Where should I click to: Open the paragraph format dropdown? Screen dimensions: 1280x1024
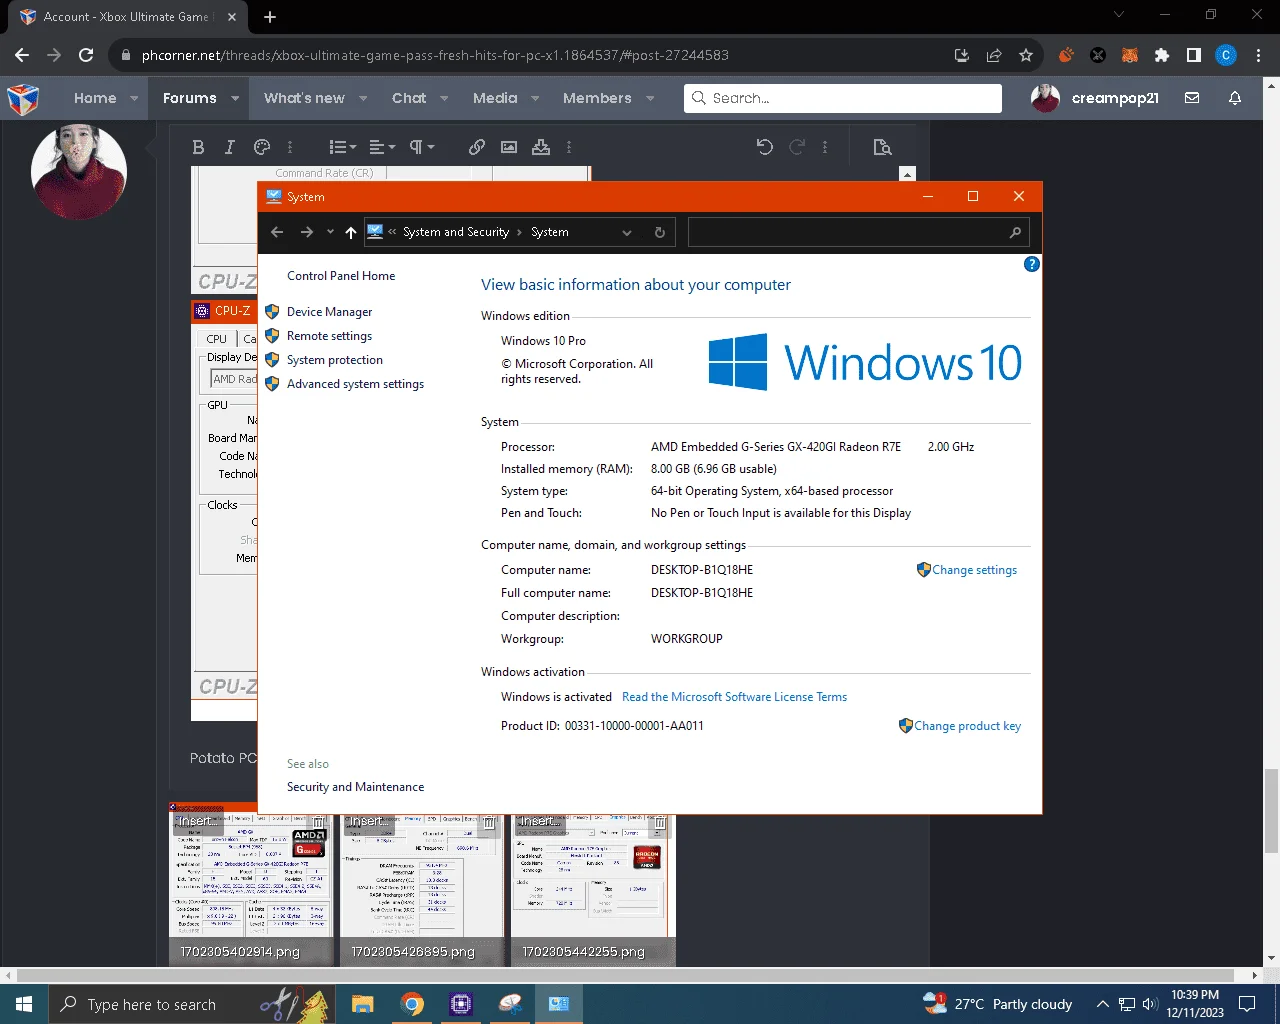tap(422, 147)
